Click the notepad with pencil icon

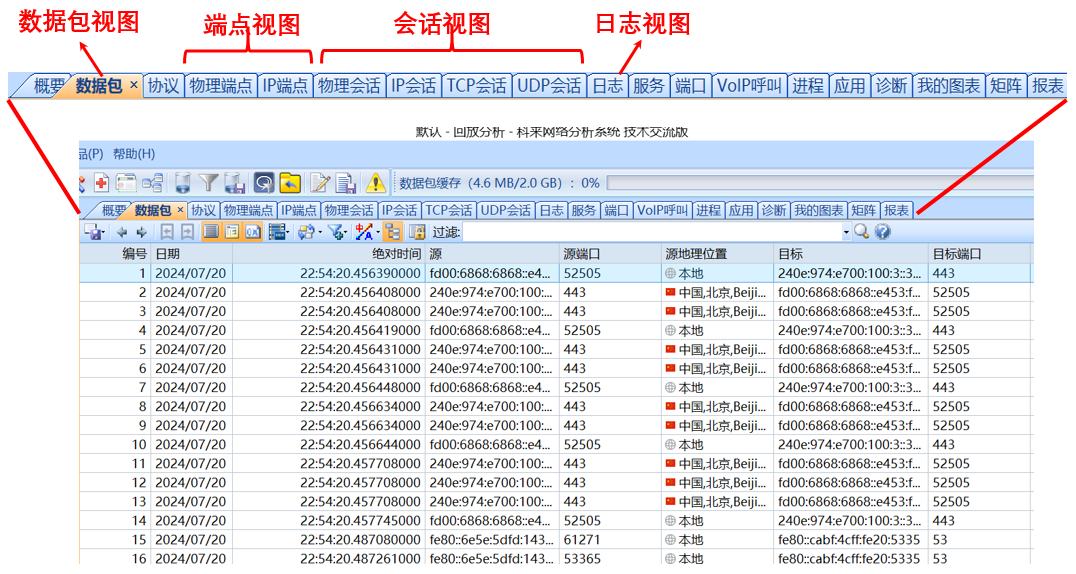pyautogui.click(x=320, y=183)
